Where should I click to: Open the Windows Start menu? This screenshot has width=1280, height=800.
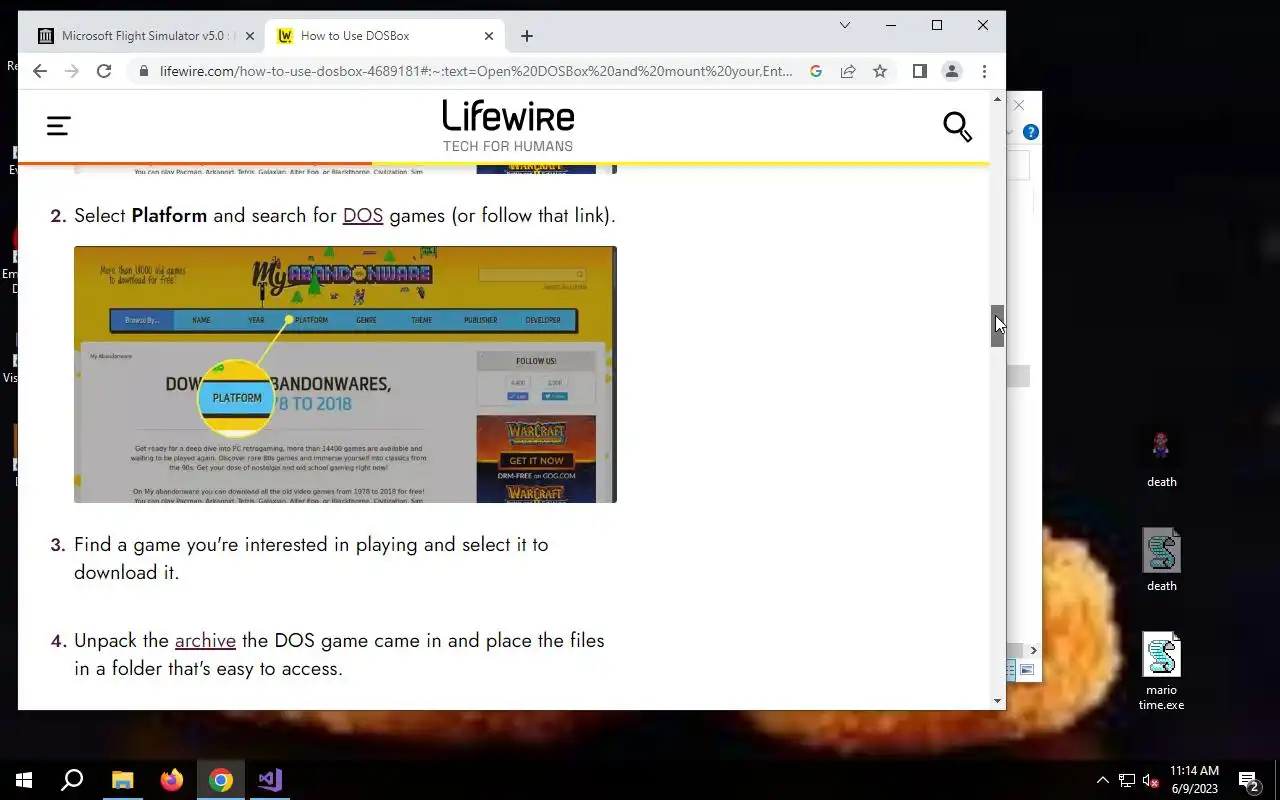[24, 780]
